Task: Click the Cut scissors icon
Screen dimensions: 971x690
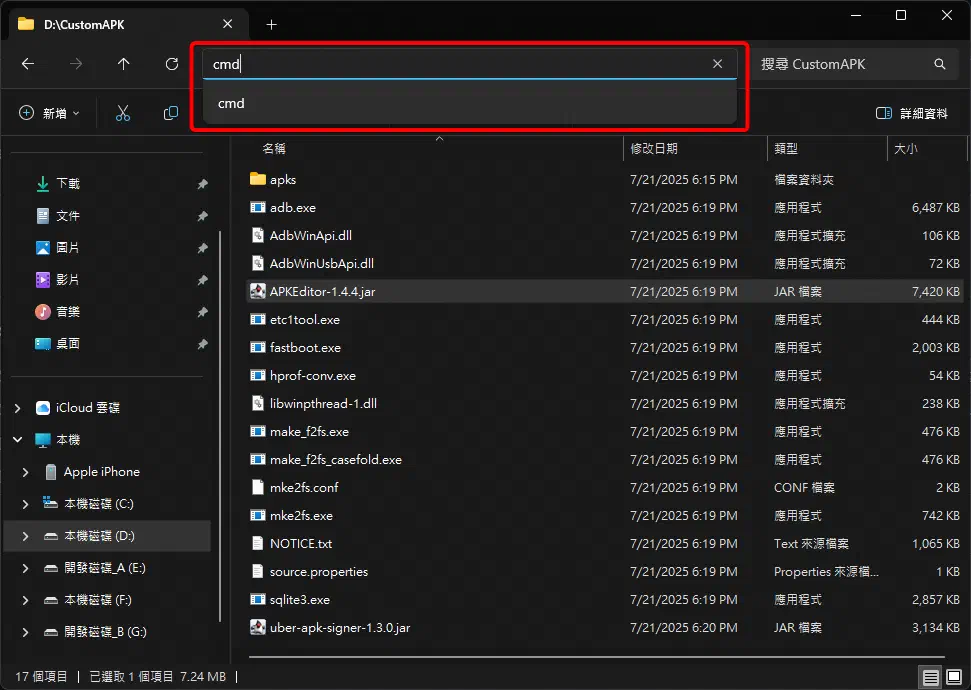Action: (123, 114)
